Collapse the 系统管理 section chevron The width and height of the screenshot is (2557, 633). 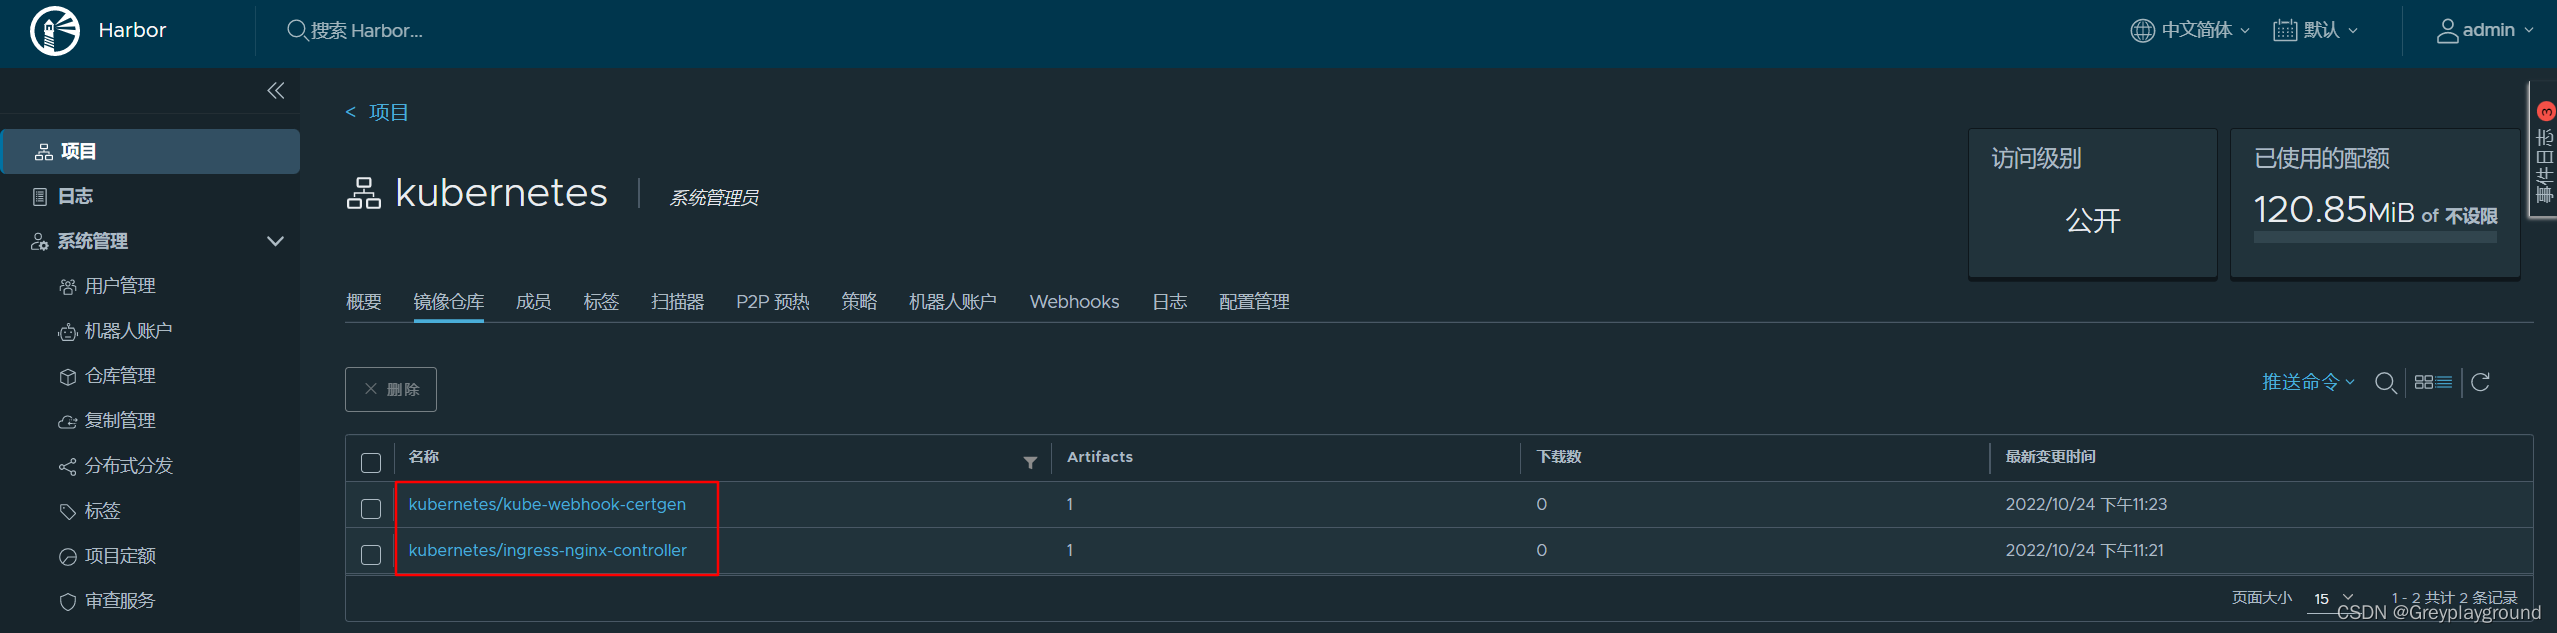coord(276,241)
